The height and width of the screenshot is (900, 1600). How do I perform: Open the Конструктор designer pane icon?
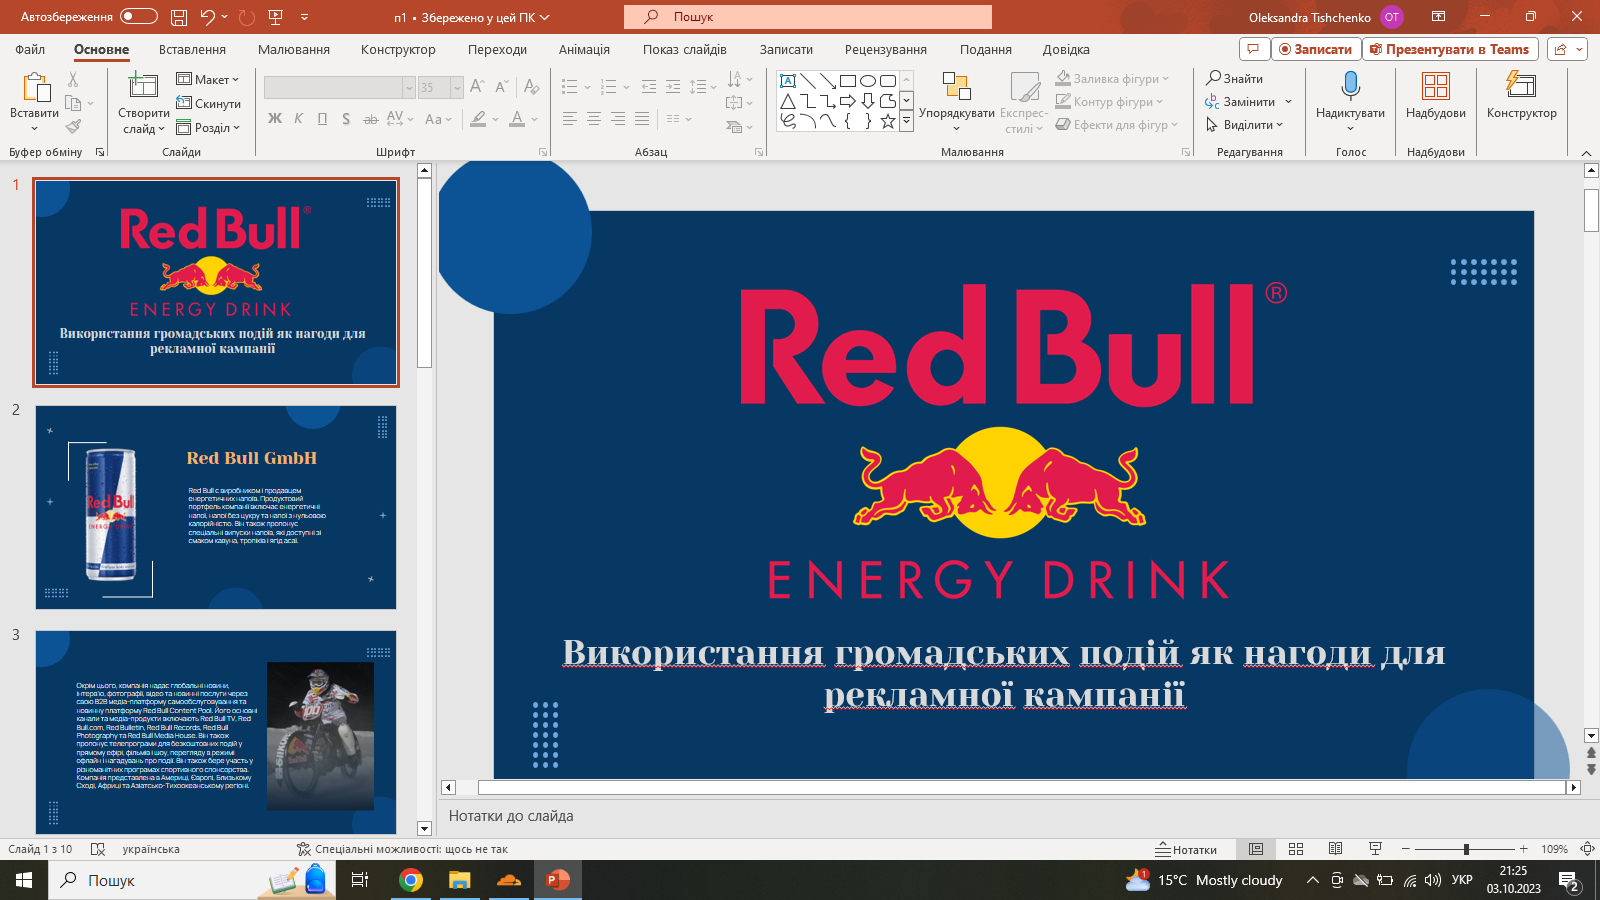[x=1521, y=86]
